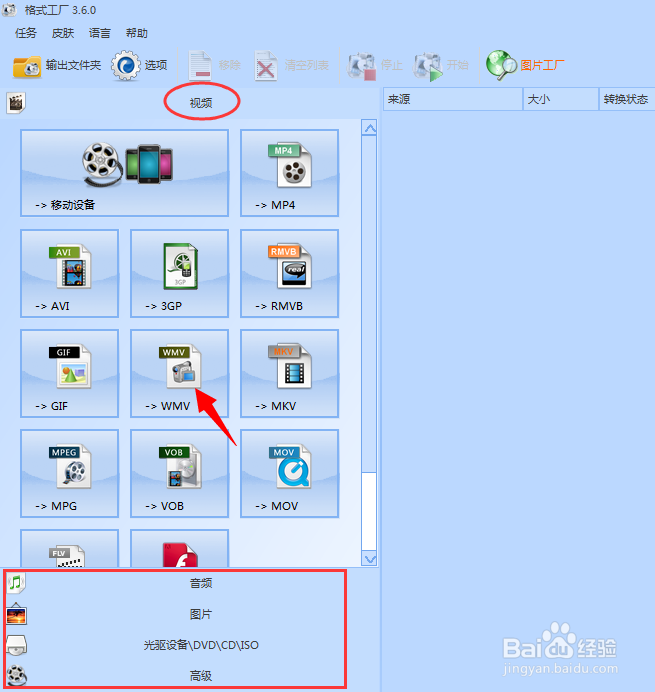655x692 pixels.
Task: Click the film reel advanced icon
Action: [17, 676]
